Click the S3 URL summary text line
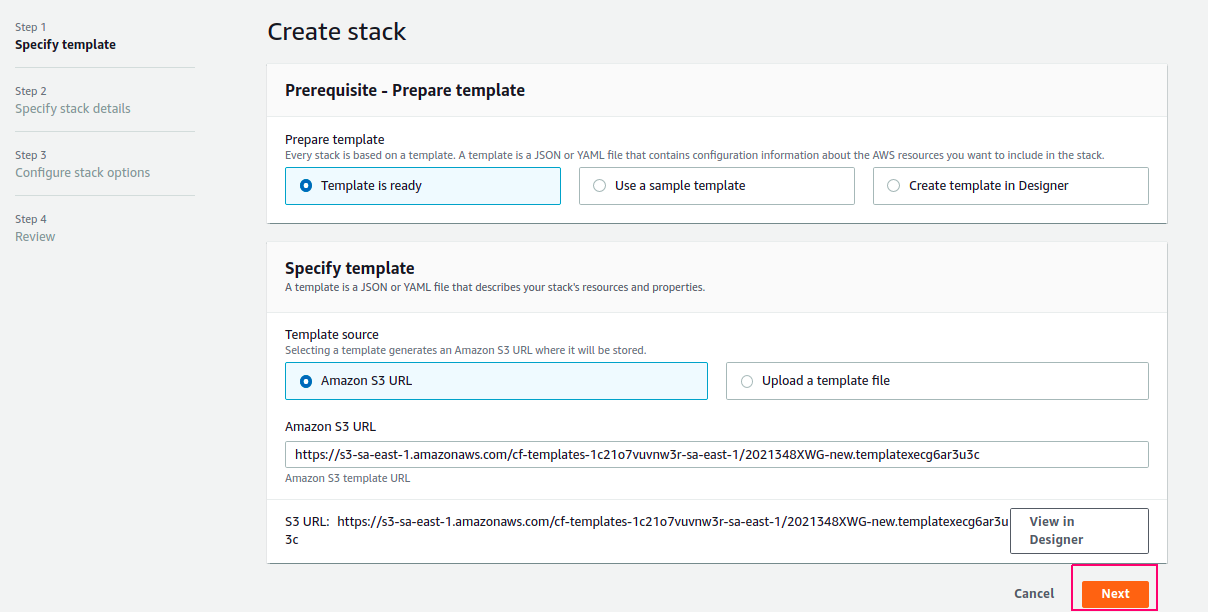The image size is (1208, 612). coord(646,530)
